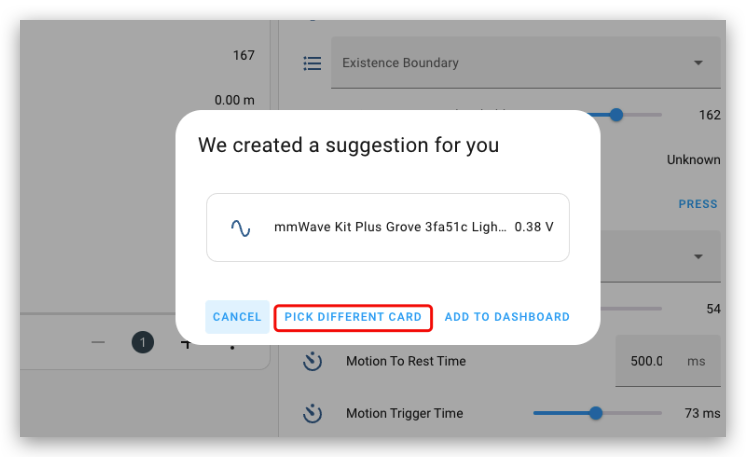Click the Existence Boundary dropdown arrow
Image resolution: width=746 pixels, height=457 pixels.
click(698, 63)
